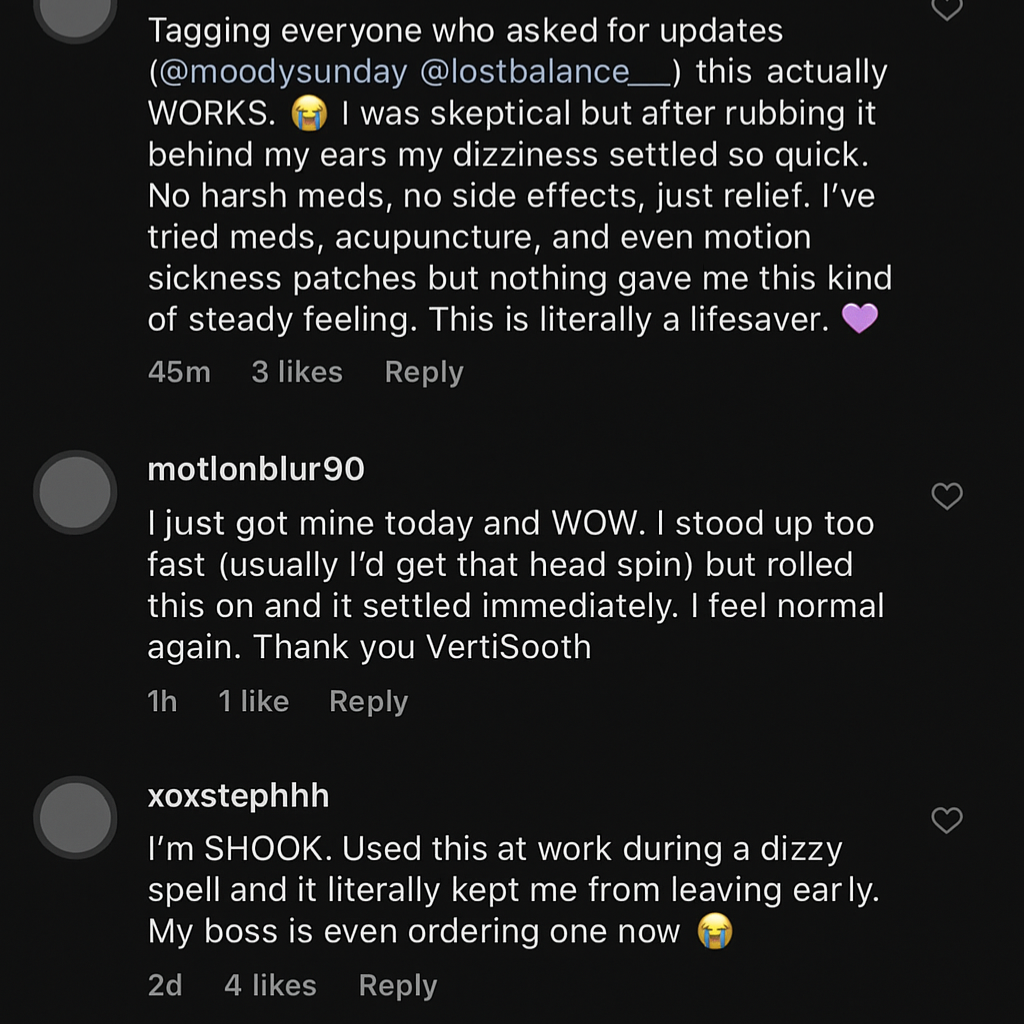
Task: View the 4 likes on xoxstephhh's comment
Action: [270, 986]
